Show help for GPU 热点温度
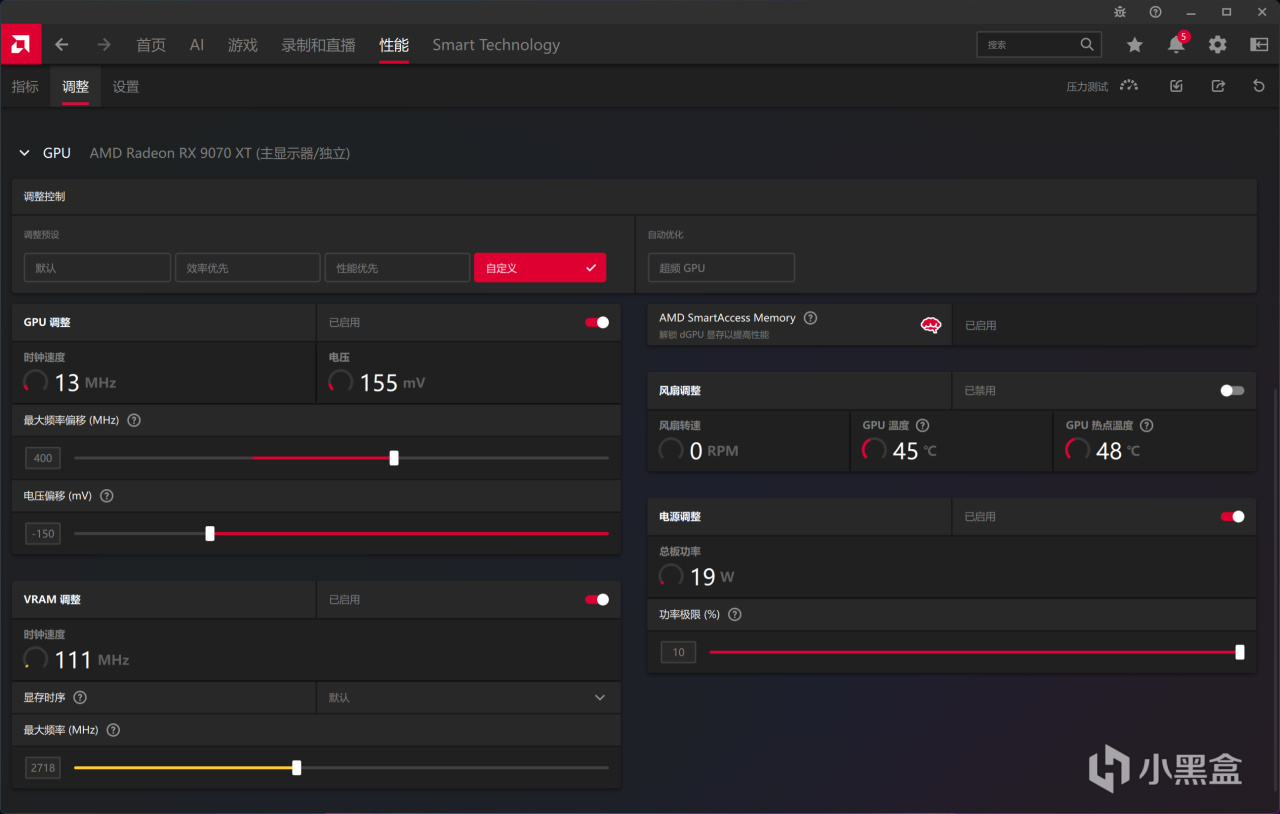 click(1146, 425)
